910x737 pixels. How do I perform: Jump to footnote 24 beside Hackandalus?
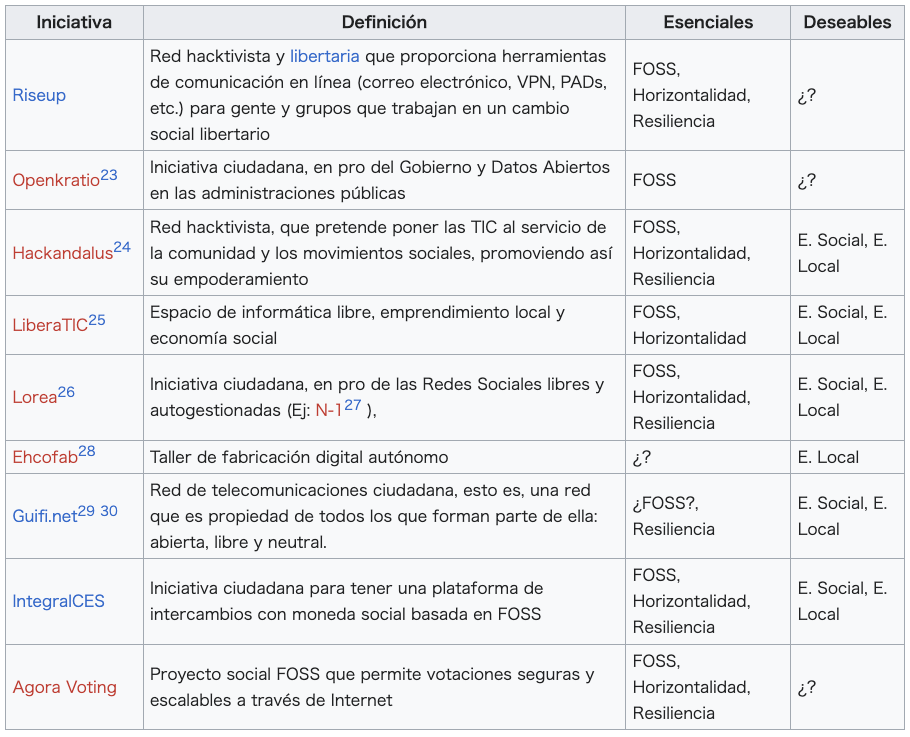pos(122,248)
